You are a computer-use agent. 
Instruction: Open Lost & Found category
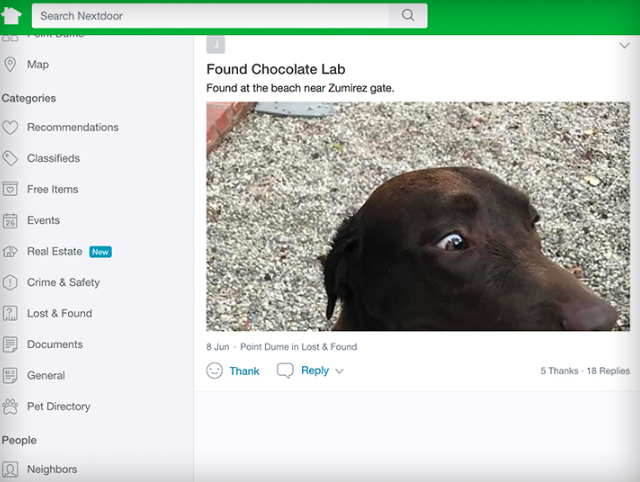59,314
